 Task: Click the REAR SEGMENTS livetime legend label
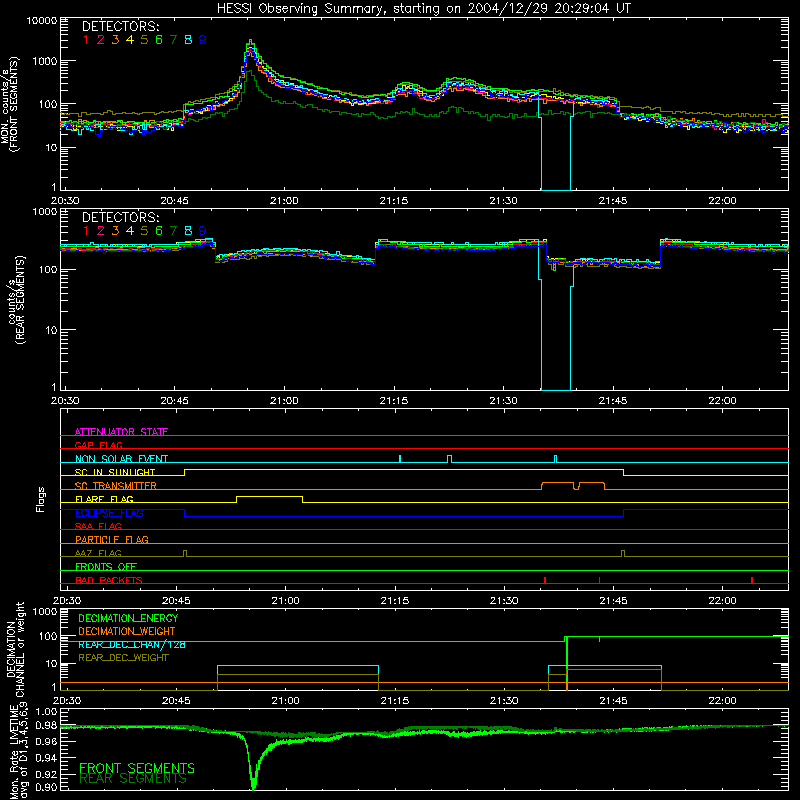pos(133,779)
